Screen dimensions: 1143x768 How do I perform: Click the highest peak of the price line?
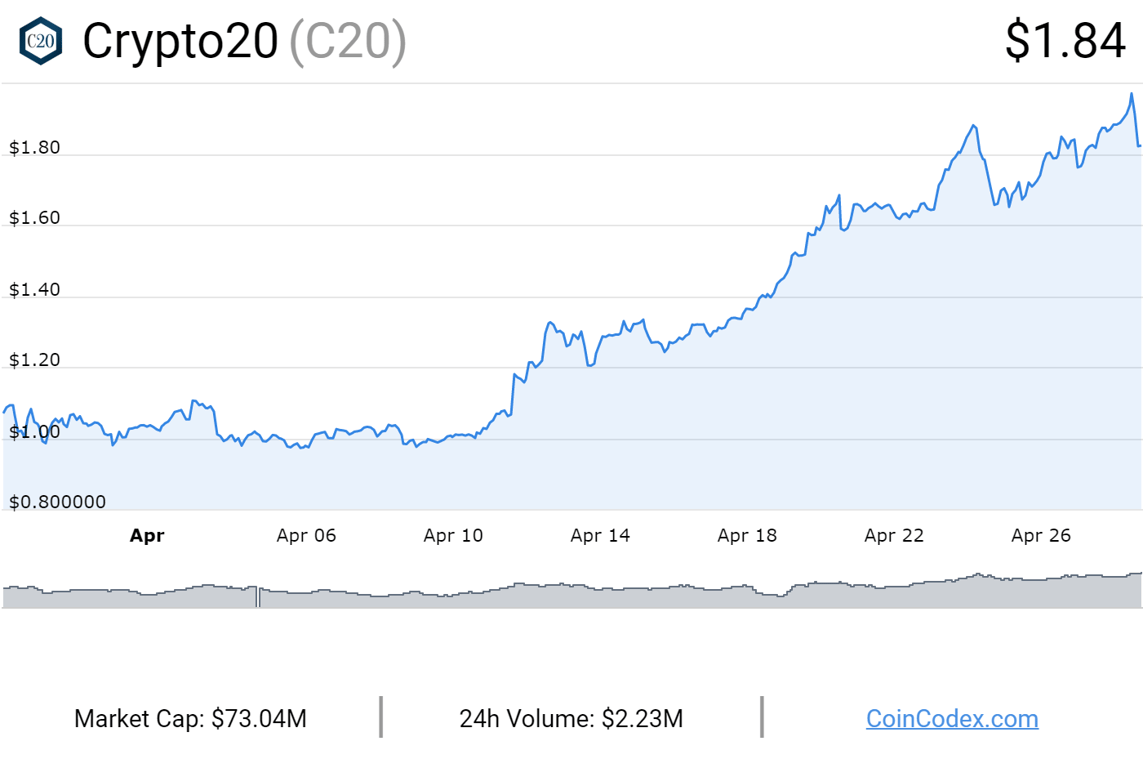coord(1131,94)
